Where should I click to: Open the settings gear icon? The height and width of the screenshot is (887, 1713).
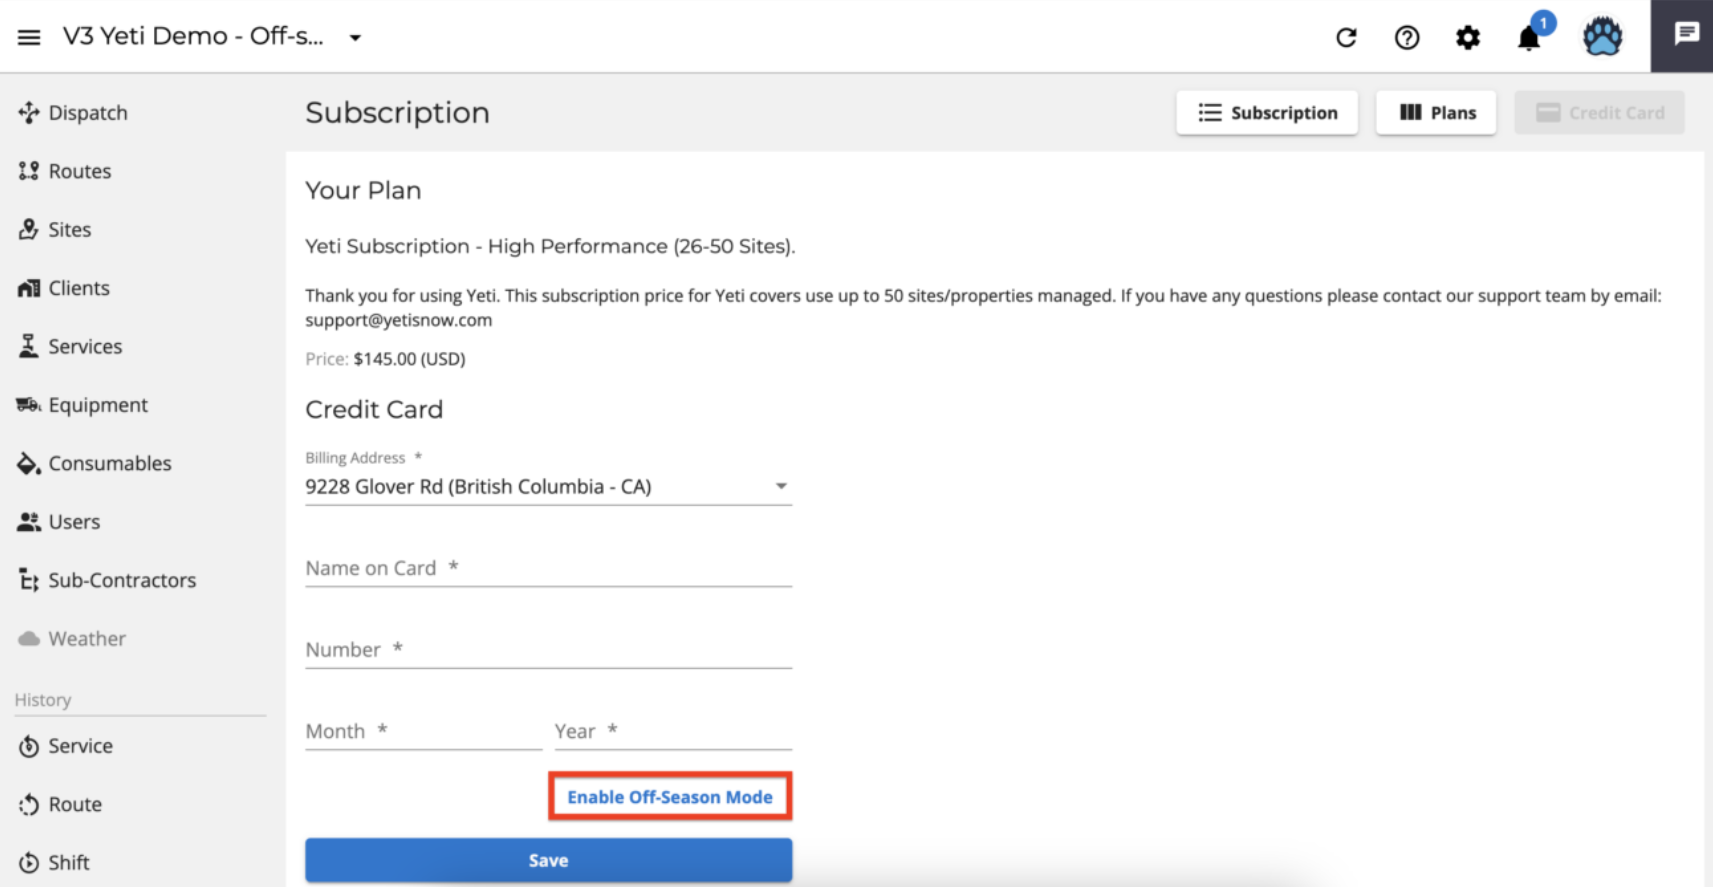tap(1468, 38)
